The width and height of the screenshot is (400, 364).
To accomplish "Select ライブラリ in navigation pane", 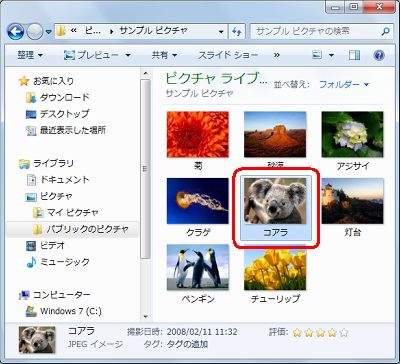I will tap(53, 163).
